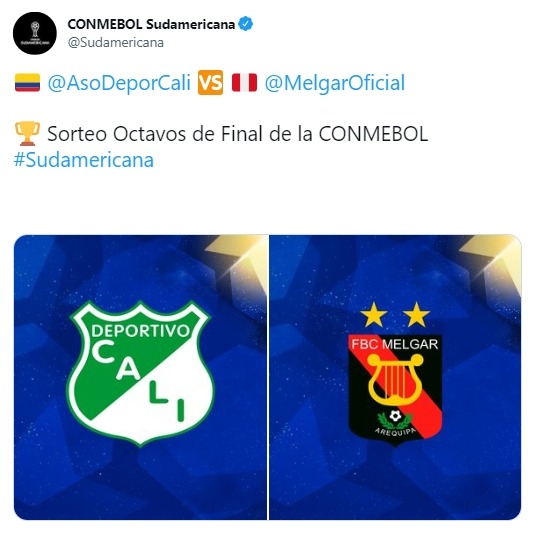Click the DEPORTIVO text on green shield
536x537 pixels.
coord(140,331)
